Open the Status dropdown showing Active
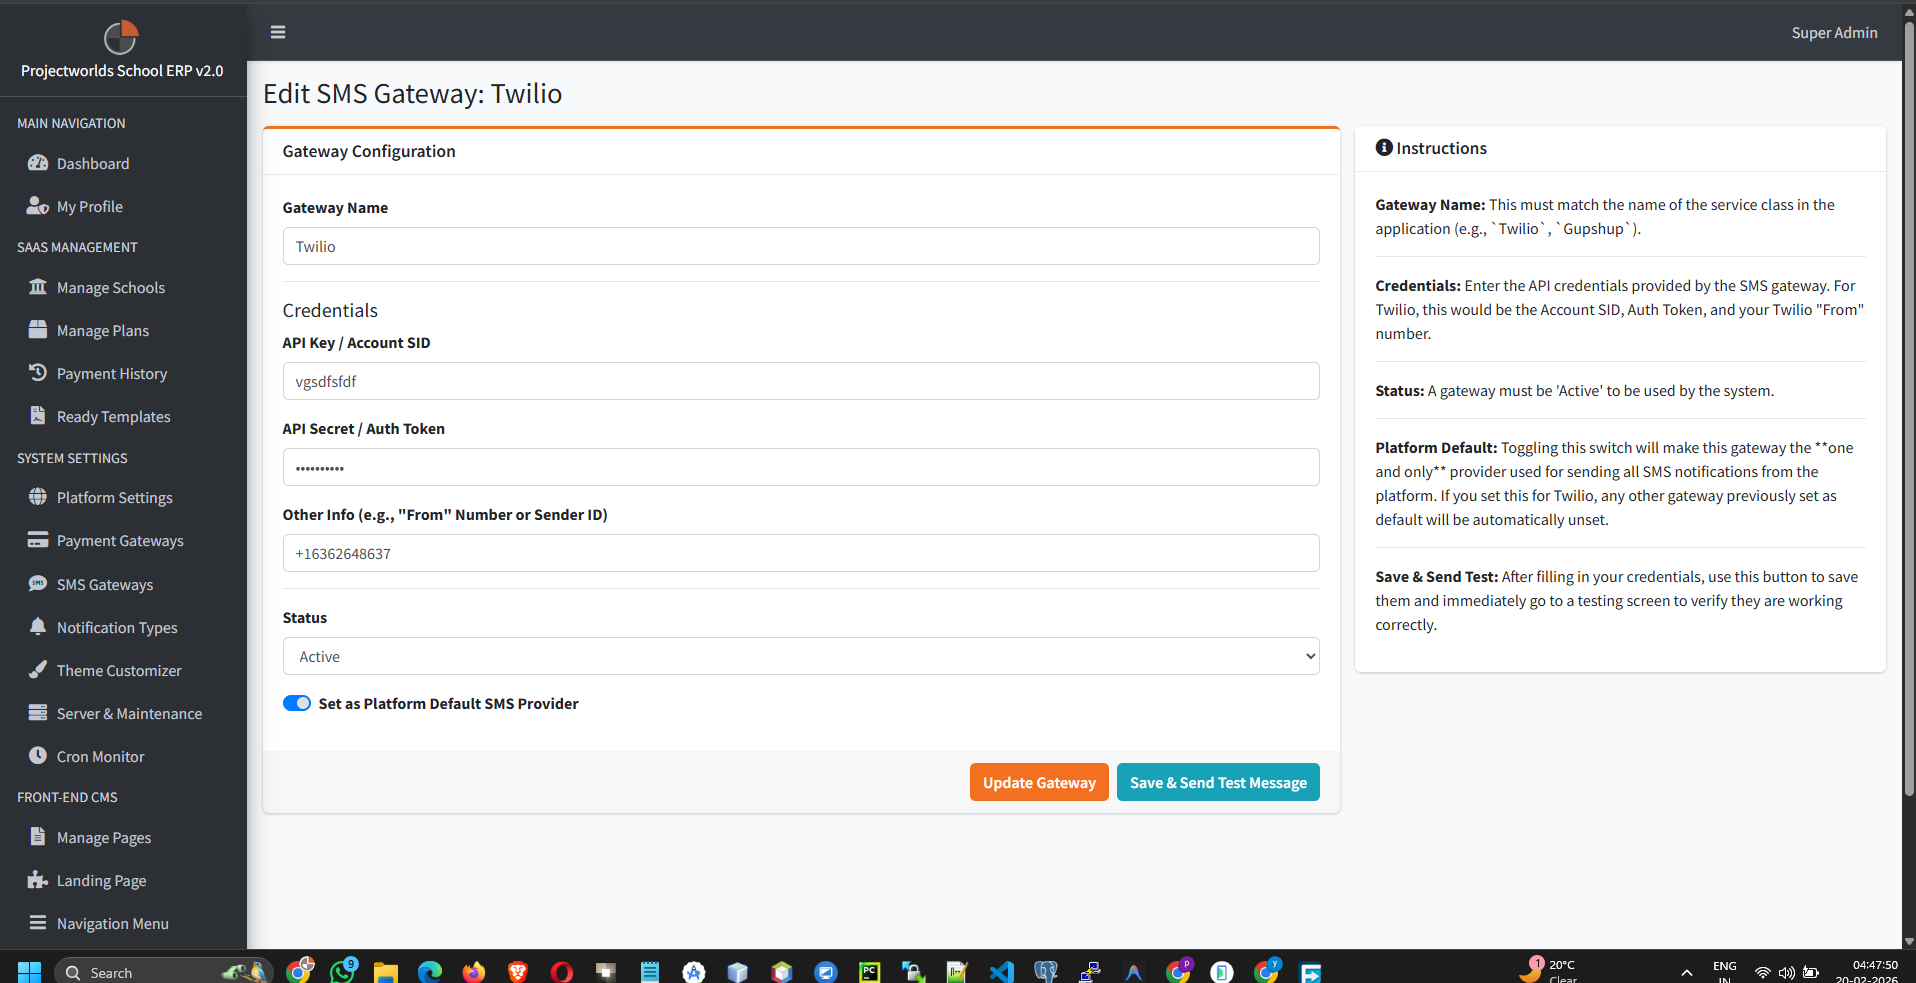Viewport: 1916px width, 983px height. click(x=800, y=656)
